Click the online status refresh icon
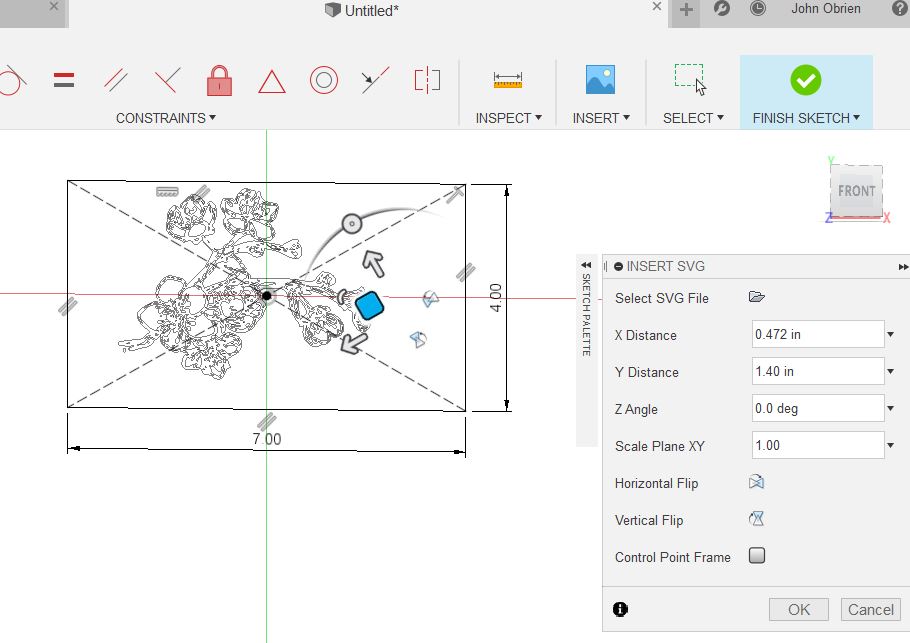Viewport: 910px width, 643px height. (x=722, y=9)
